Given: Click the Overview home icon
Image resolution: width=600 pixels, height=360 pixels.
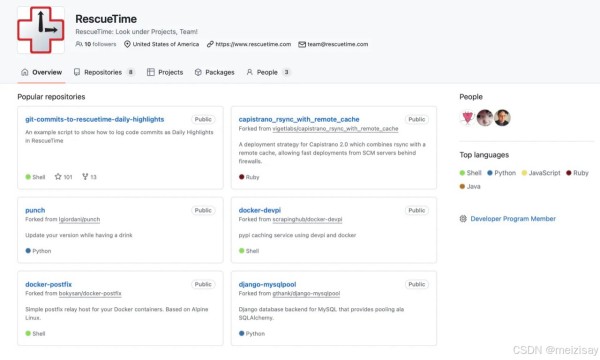Looking at the screenshot, I should pyautogui.click(x=25, y=72).
